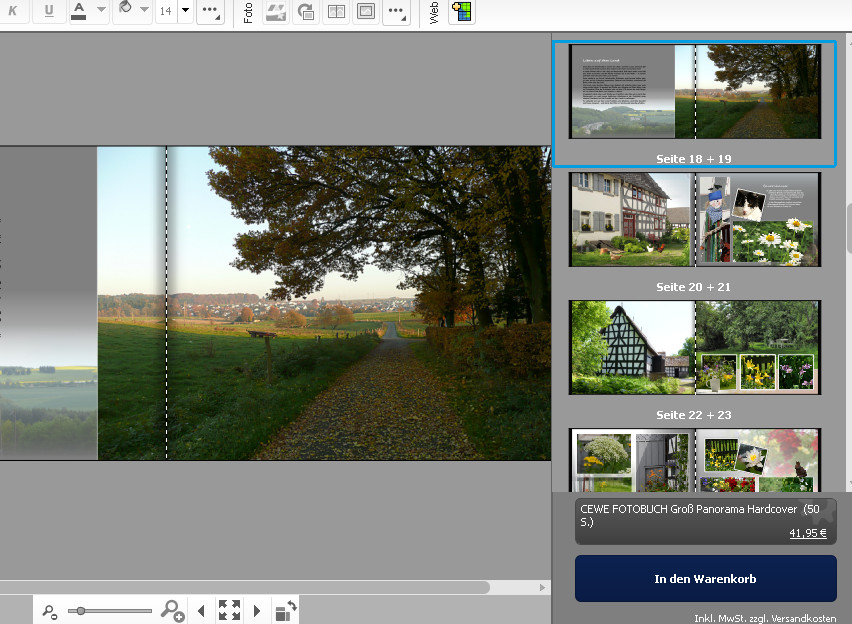
Task: Fit page to screen view
Action: [x=229, y=610]
